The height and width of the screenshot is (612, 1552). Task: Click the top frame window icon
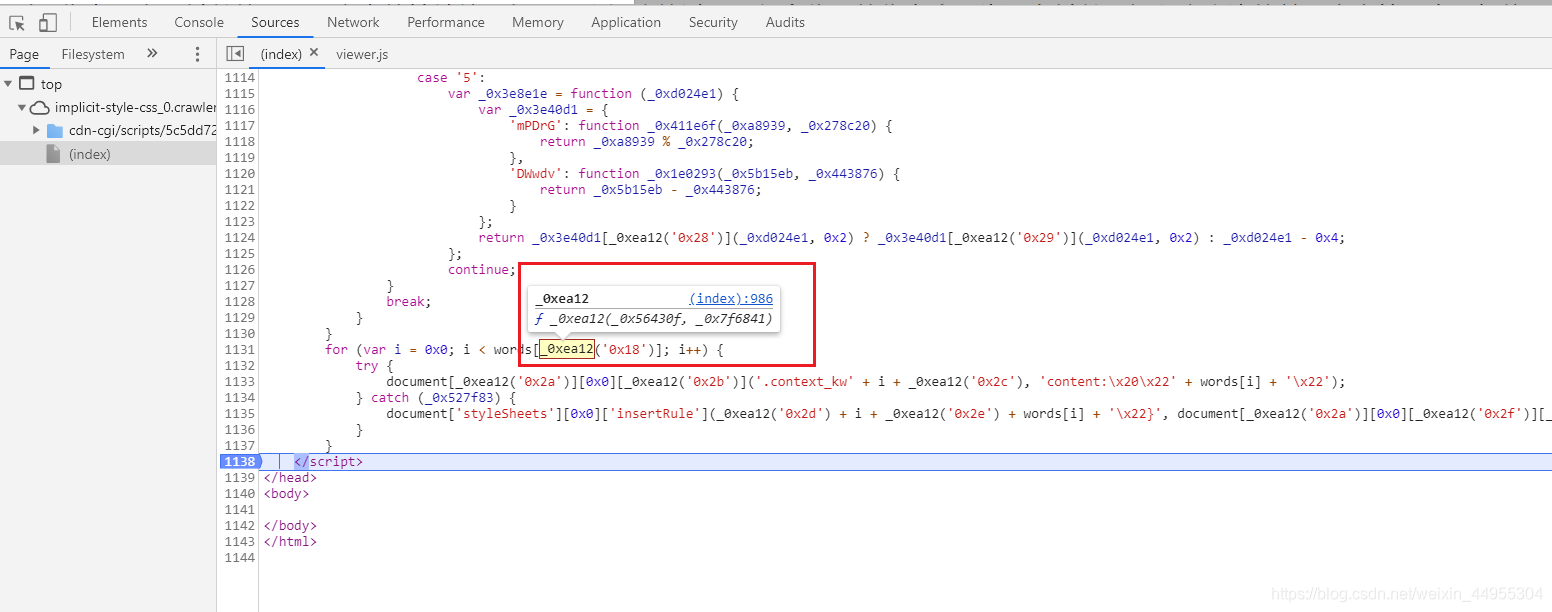(27, 84)
